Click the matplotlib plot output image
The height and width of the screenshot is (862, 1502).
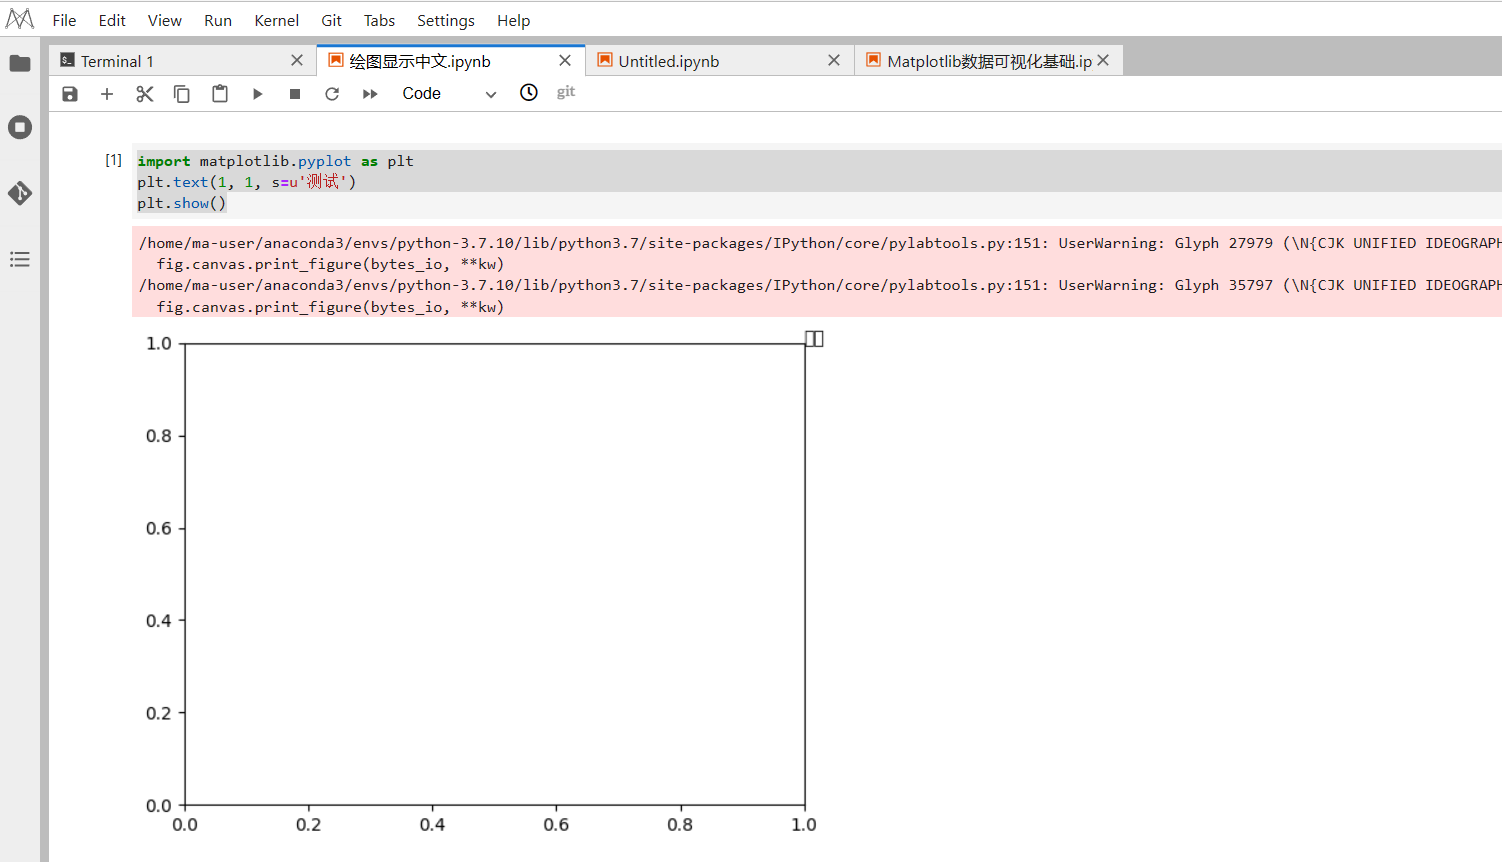click(x=483, y=583)
